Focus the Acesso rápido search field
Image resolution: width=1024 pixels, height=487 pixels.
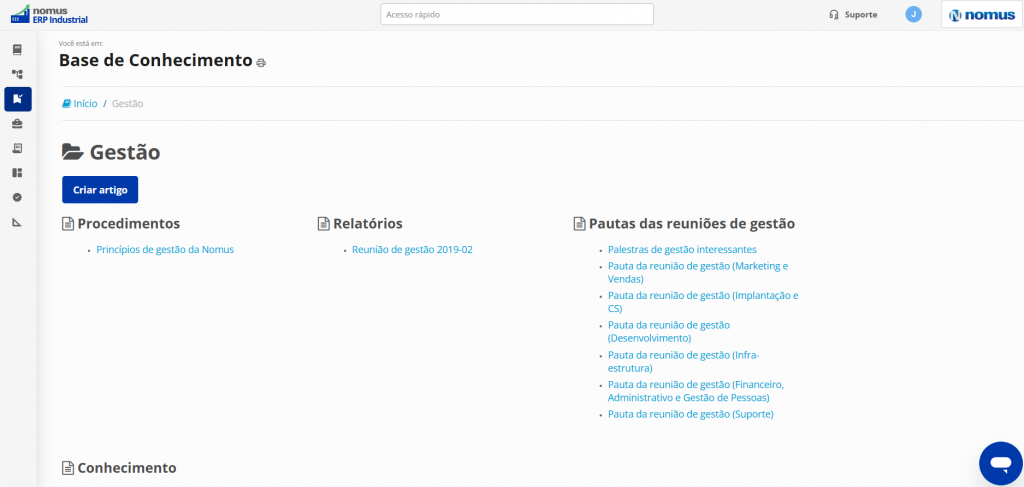tap(516, 14)
